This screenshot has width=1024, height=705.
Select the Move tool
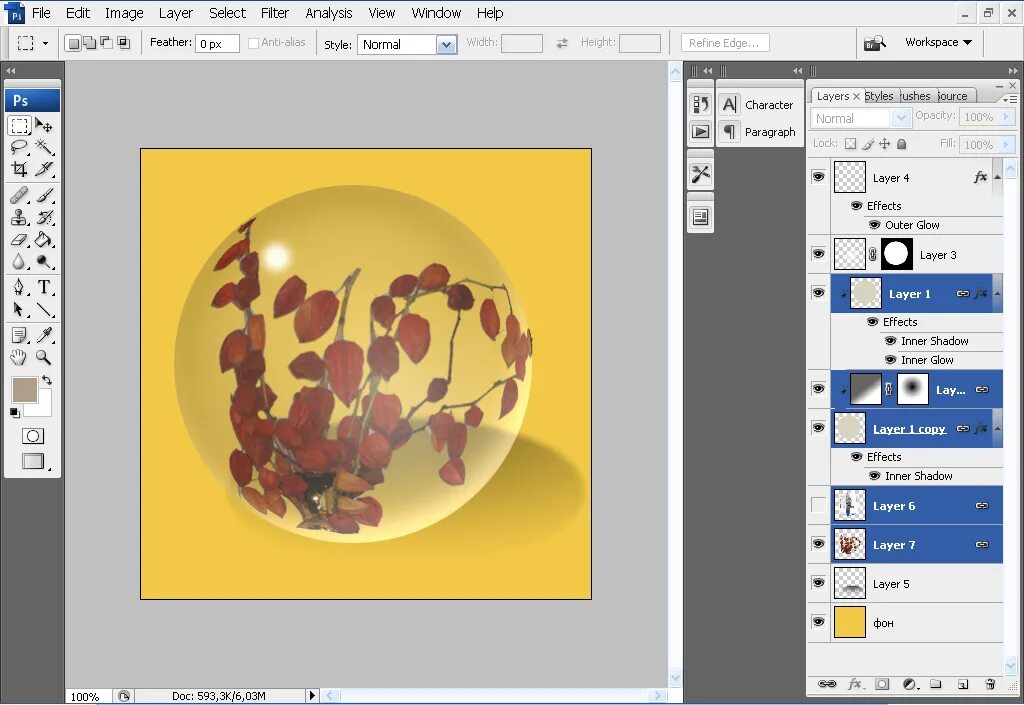(x=44, y=125)
